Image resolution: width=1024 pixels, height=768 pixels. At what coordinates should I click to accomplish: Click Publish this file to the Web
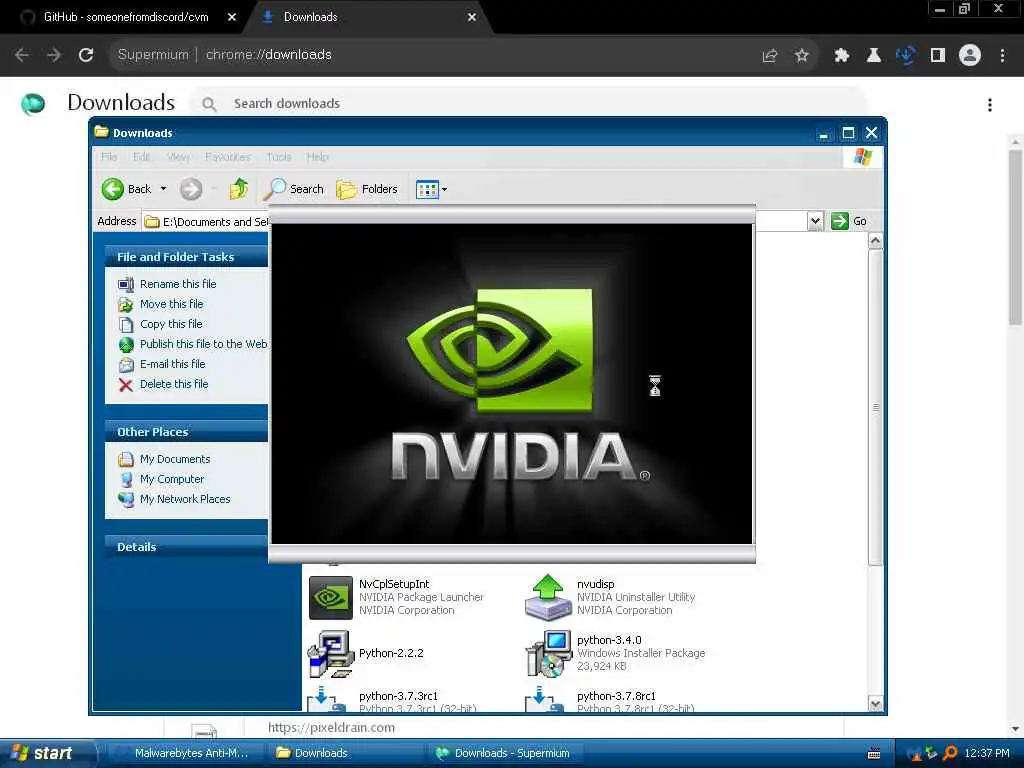tap(203, 344)
